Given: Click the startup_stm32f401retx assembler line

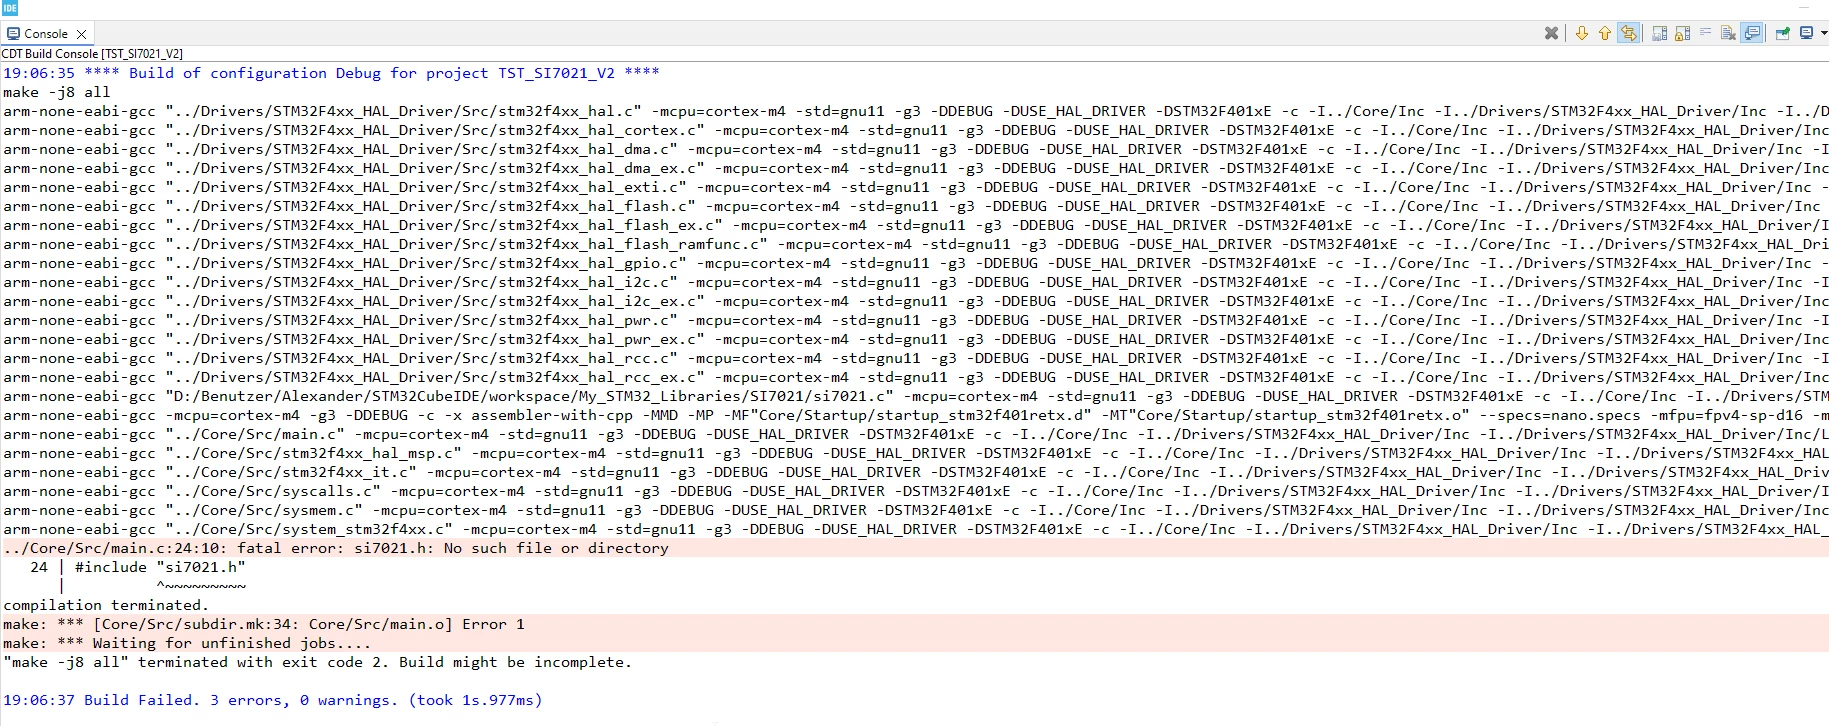Looking at the screenshot, I should click(915, 415).
